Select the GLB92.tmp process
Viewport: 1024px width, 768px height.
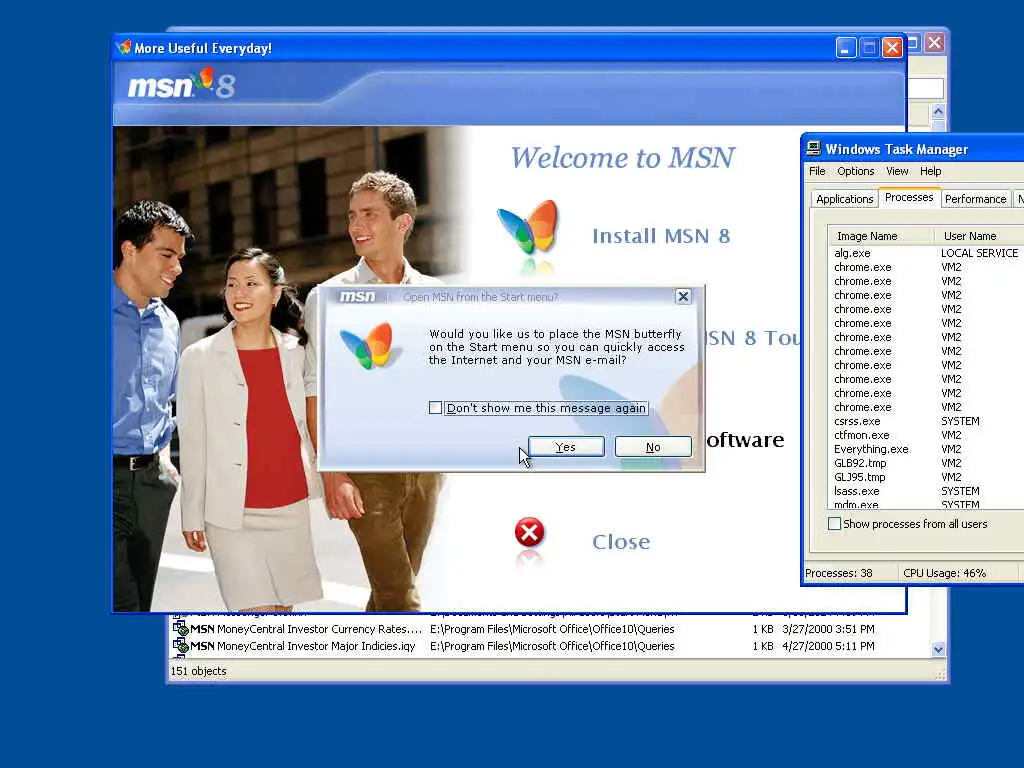point(860,463)
